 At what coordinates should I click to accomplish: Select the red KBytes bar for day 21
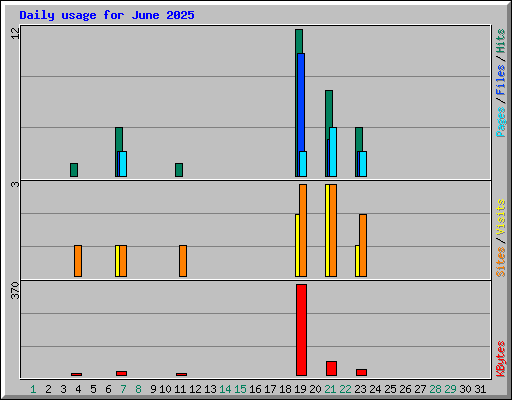coord(331,368)
